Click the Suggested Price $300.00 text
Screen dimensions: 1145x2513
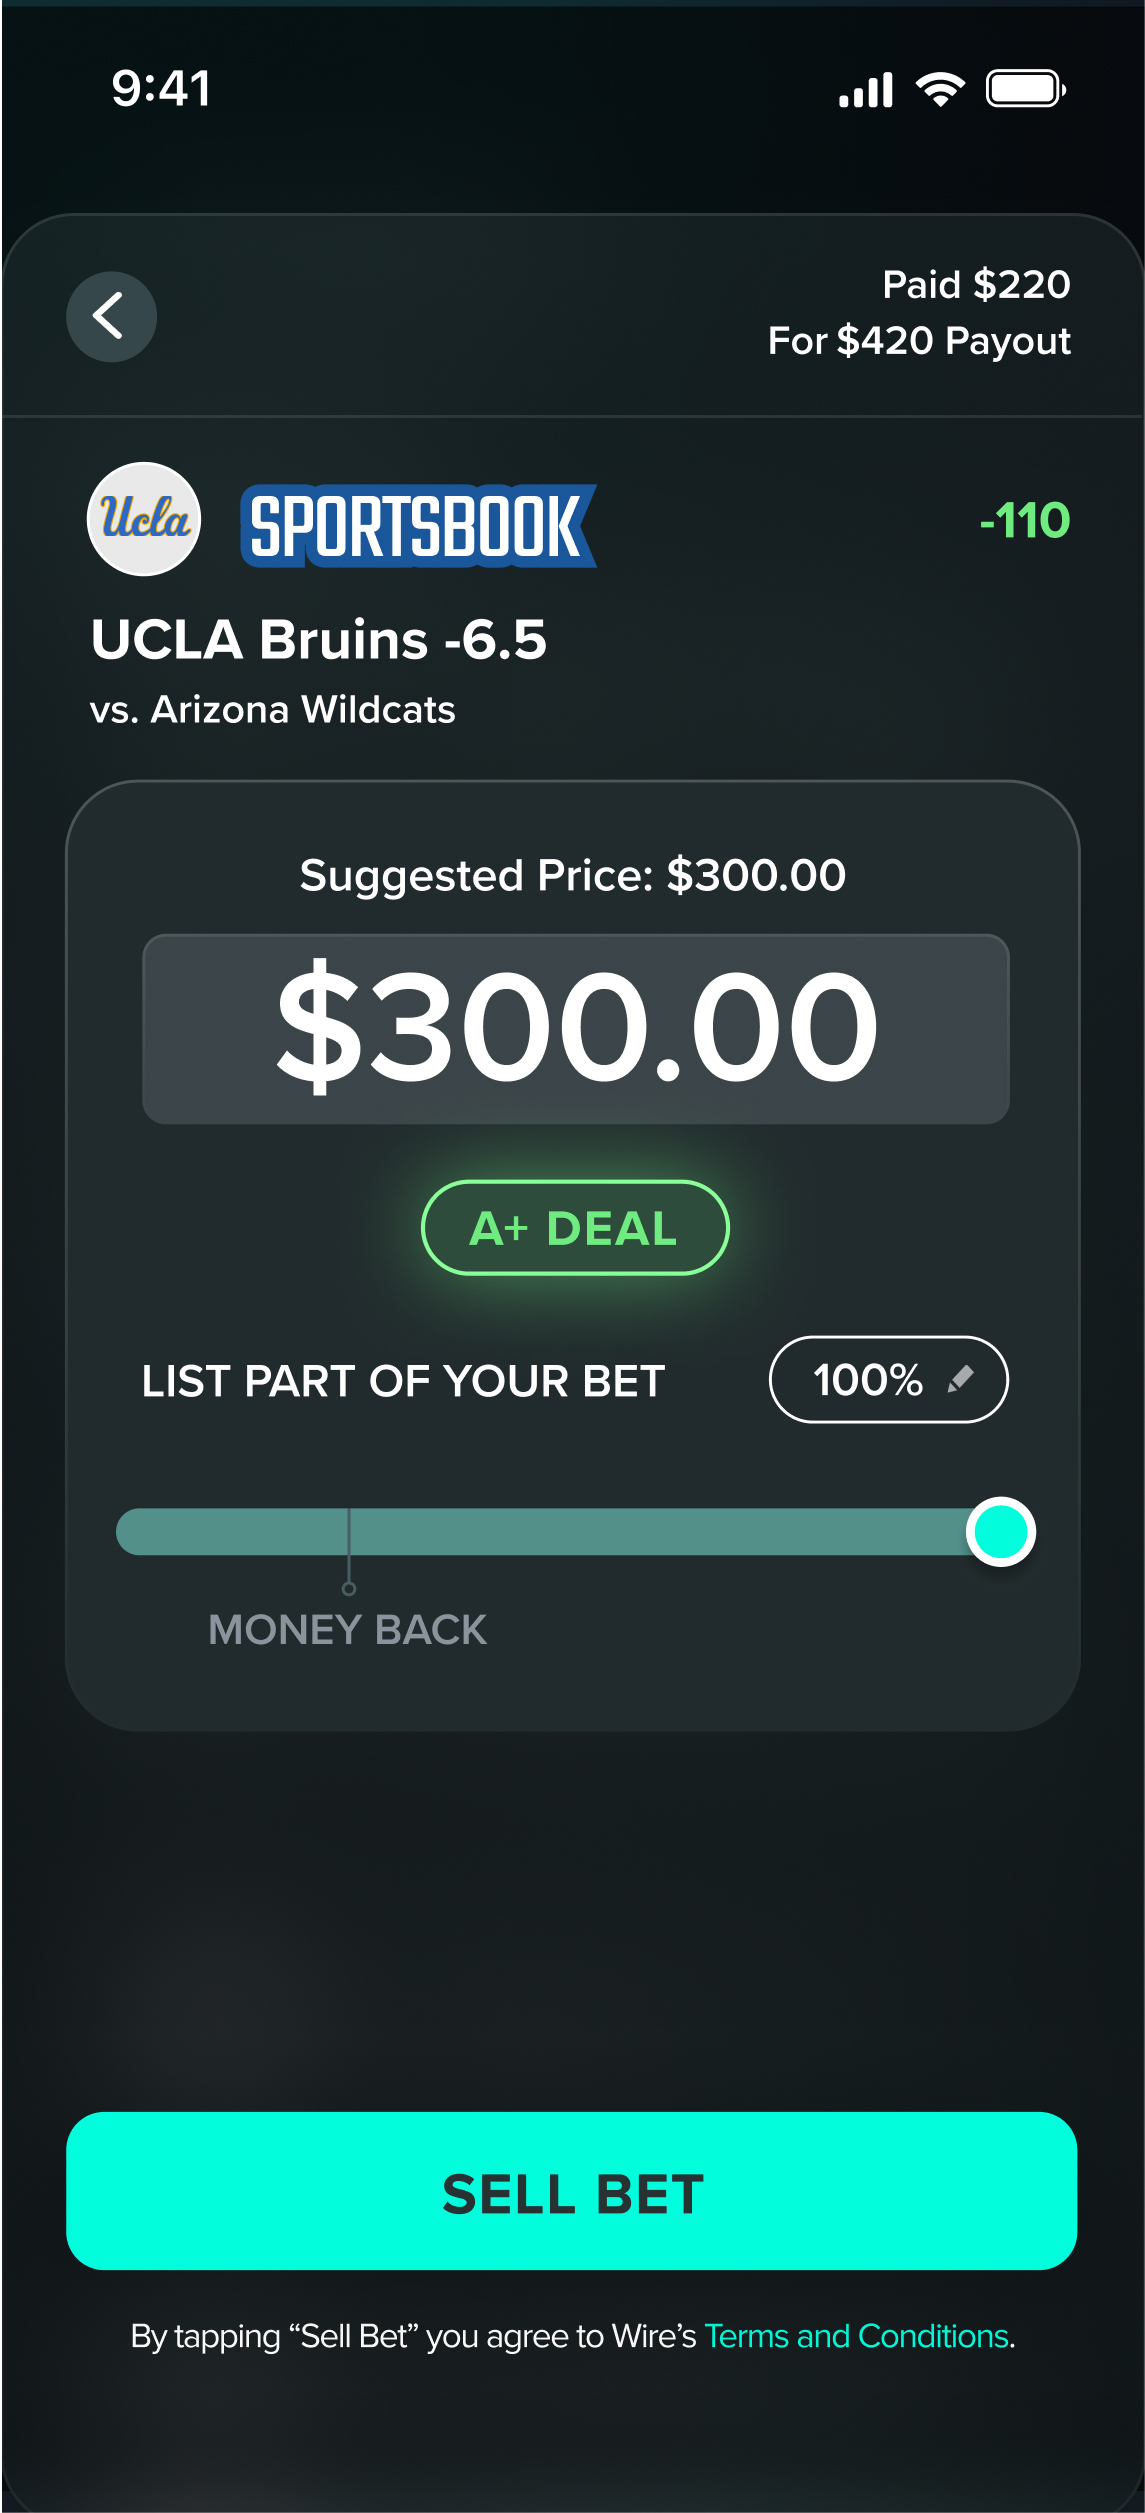(573, 876)
